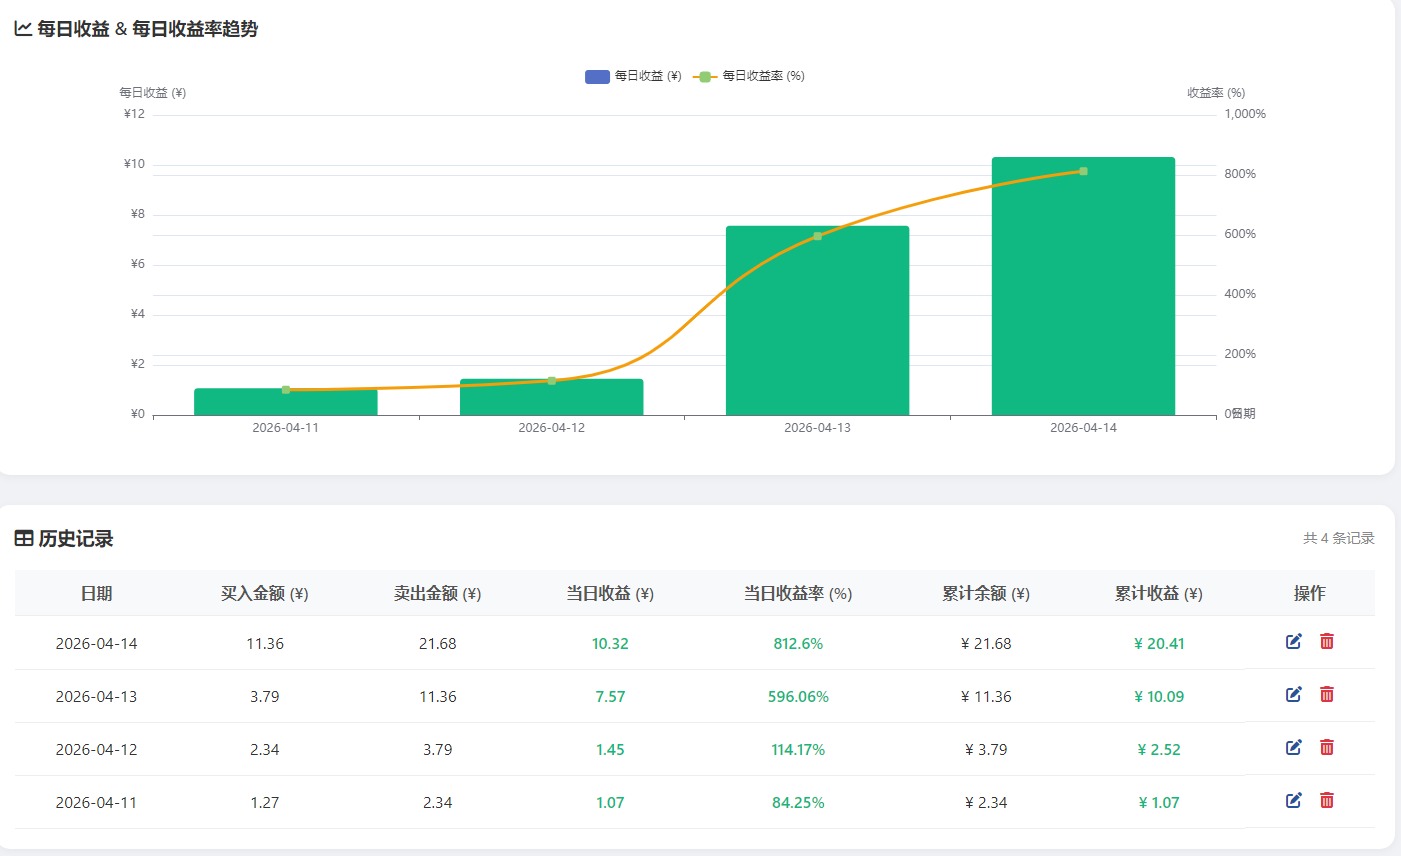
Task: Click the 2026-04-12 line data point
Action: [x=551, y=381]
